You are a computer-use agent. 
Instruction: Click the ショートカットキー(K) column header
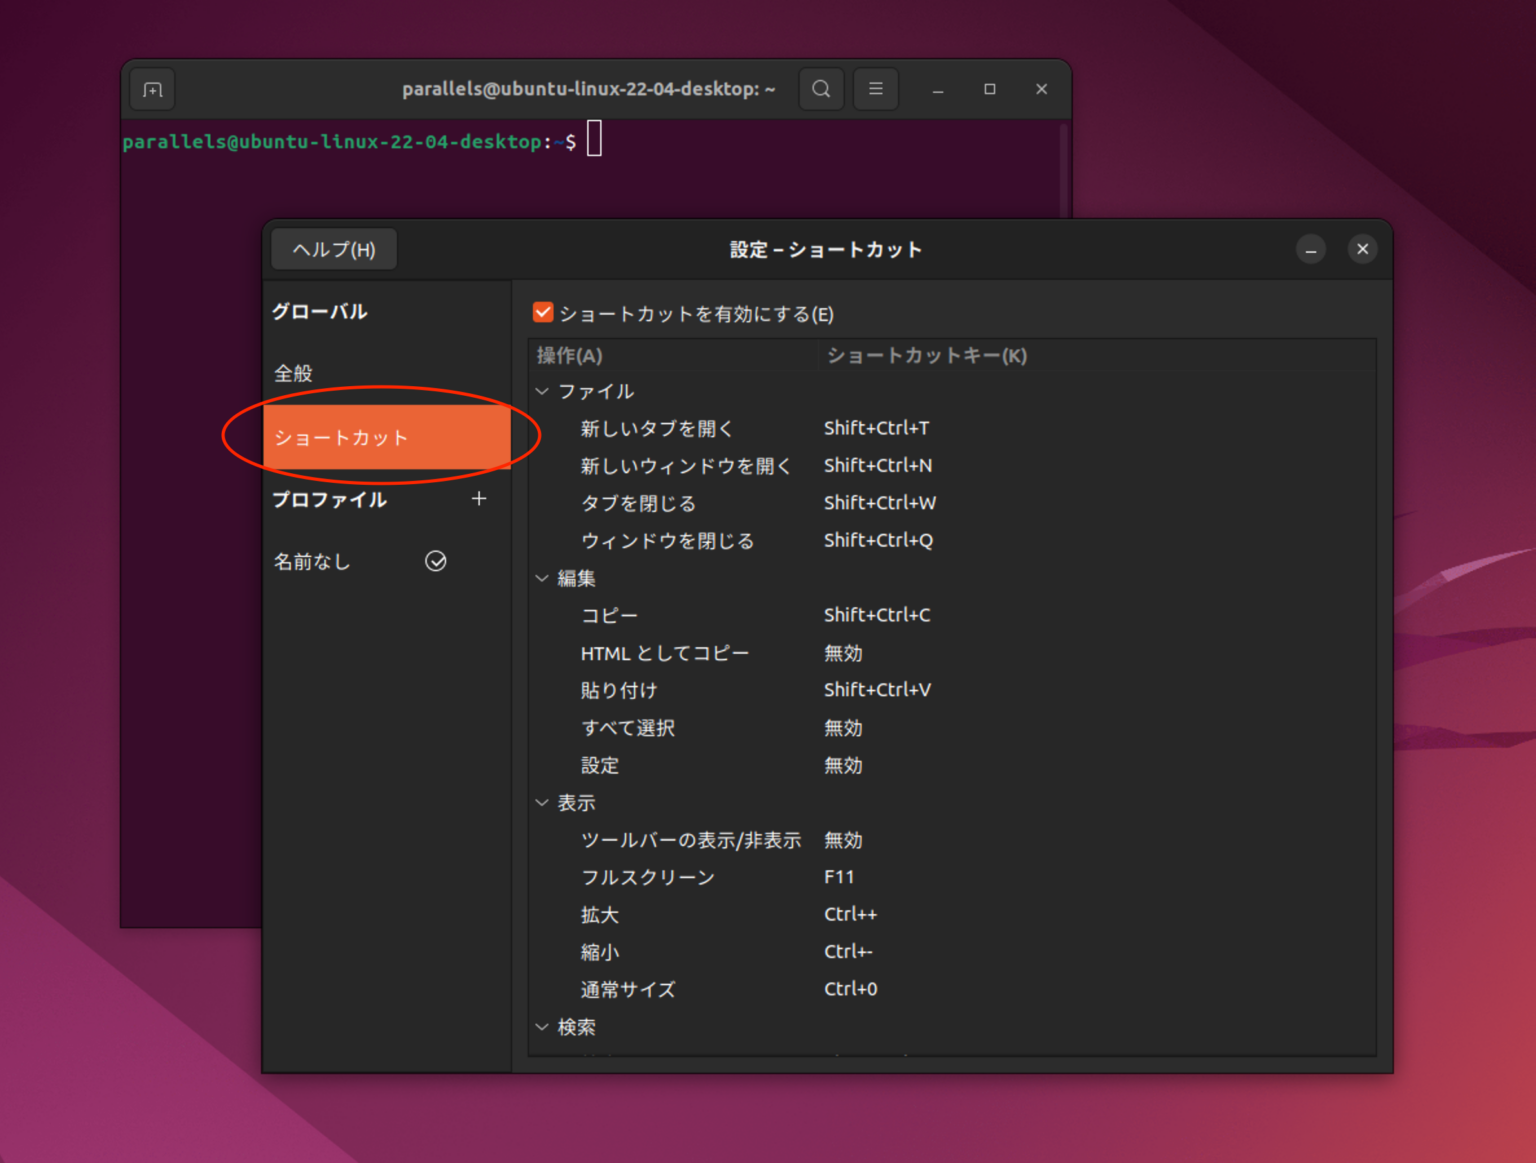pos(1098,356)
